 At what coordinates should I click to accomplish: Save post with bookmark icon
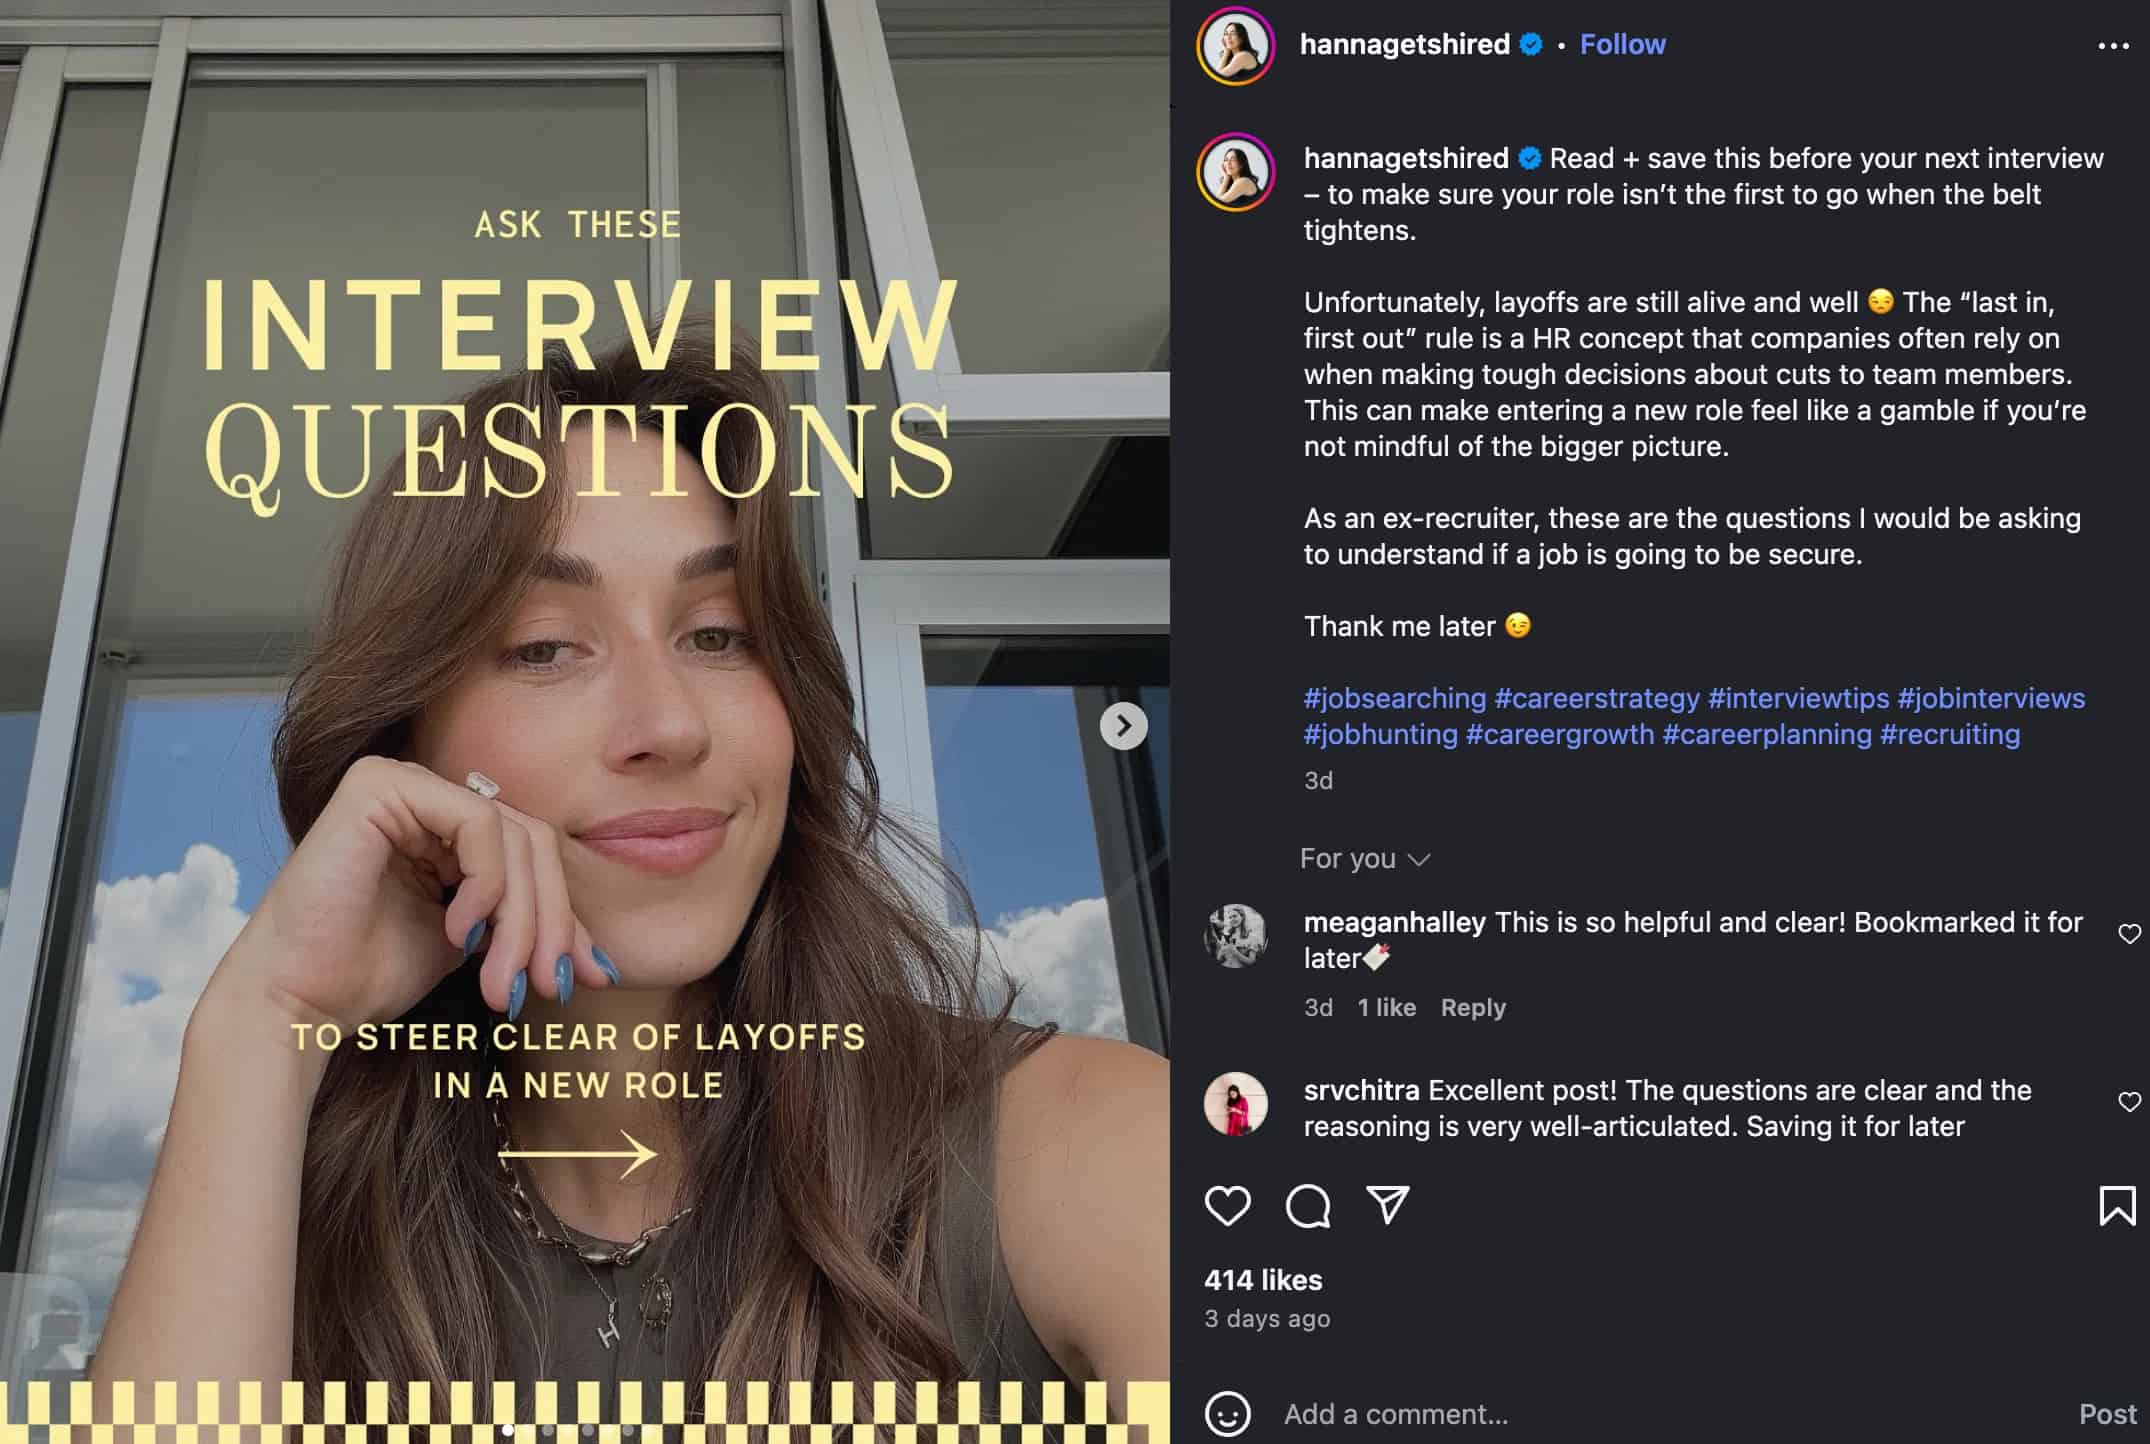2117,1205
